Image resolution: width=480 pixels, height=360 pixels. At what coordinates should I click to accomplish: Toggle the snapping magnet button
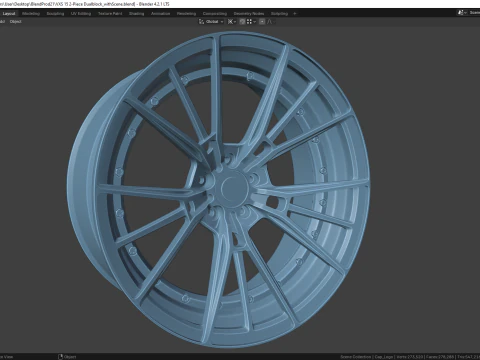point(242,22)
